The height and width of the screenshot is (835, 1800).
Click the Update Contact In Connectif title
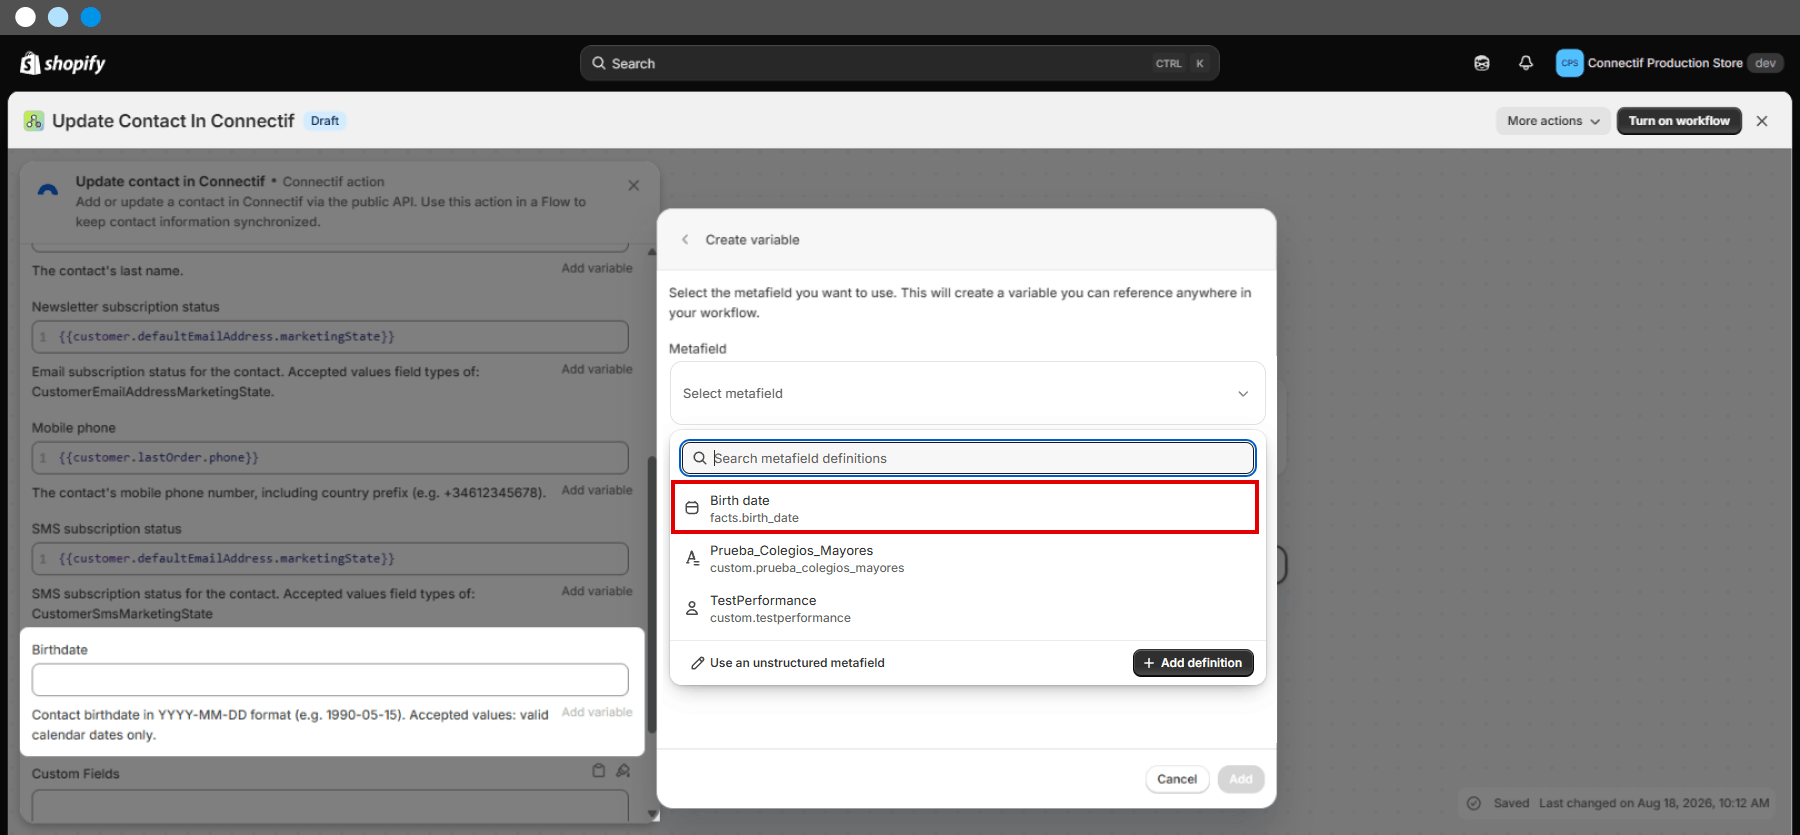click(173, 121)
